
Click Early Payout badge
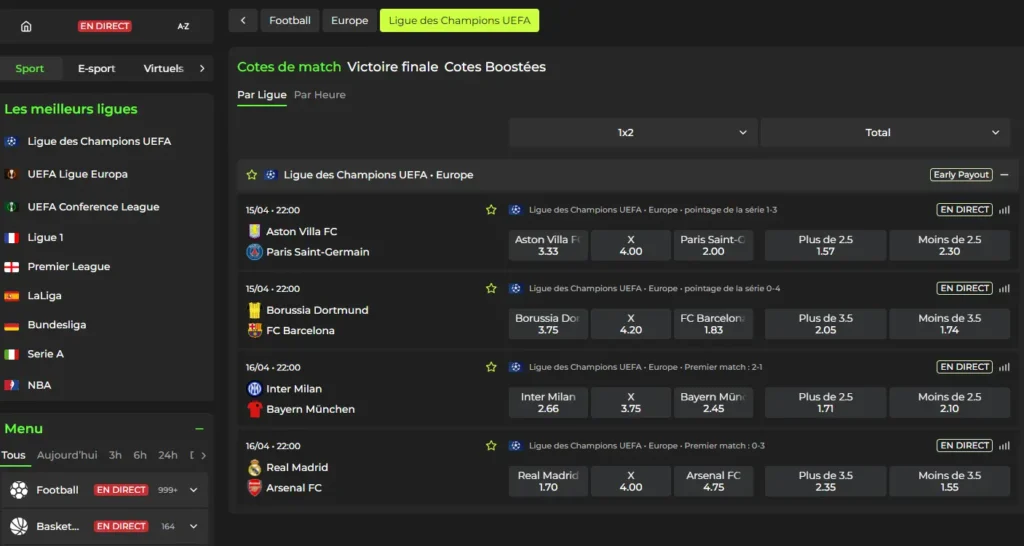961,175
